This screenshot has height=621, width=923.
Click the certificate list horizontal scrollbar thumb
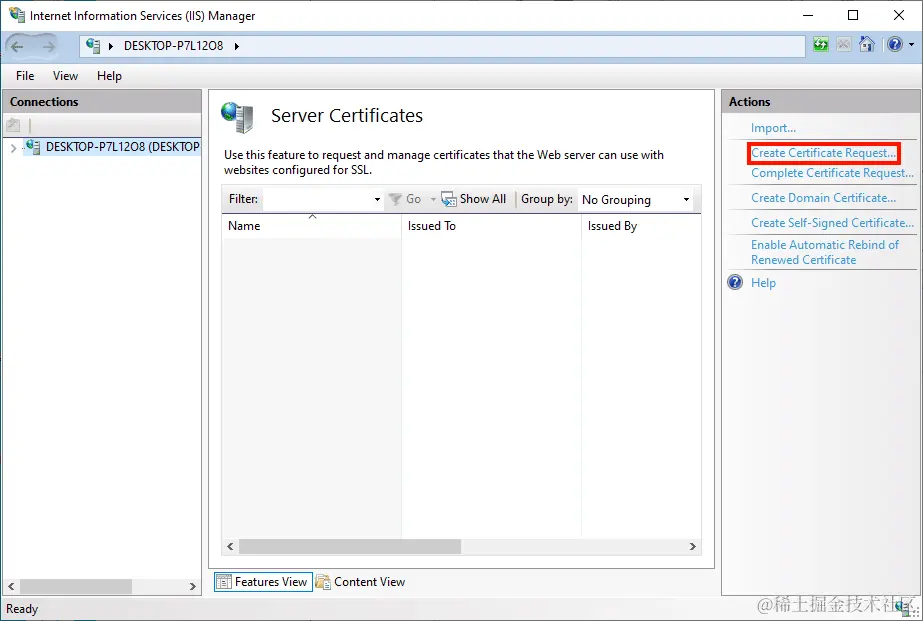click(350, 547)
